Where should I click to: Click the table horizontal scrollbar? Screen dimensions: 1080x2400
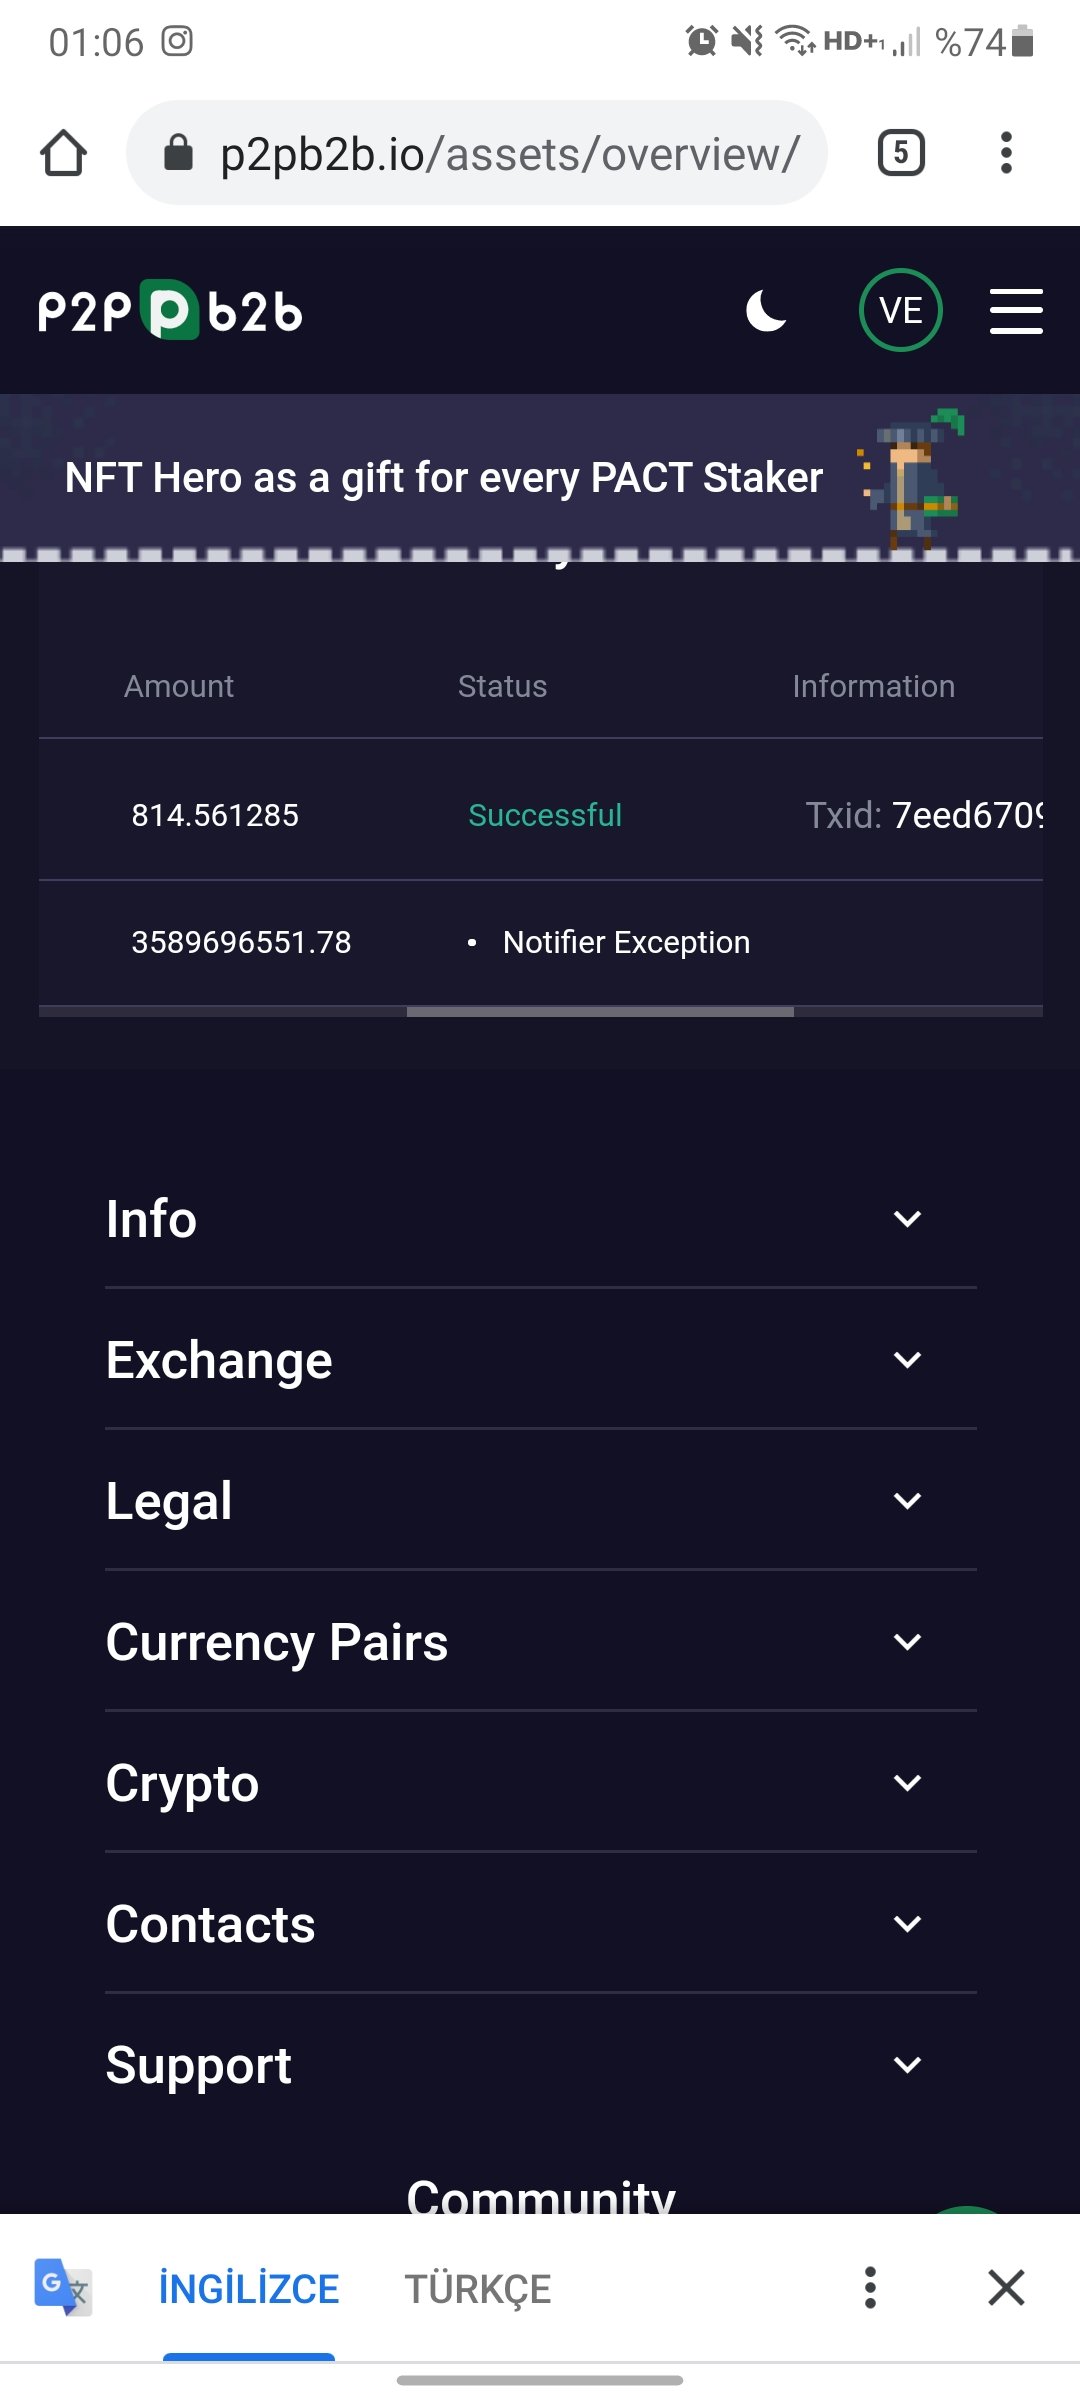click(600, 1012)
